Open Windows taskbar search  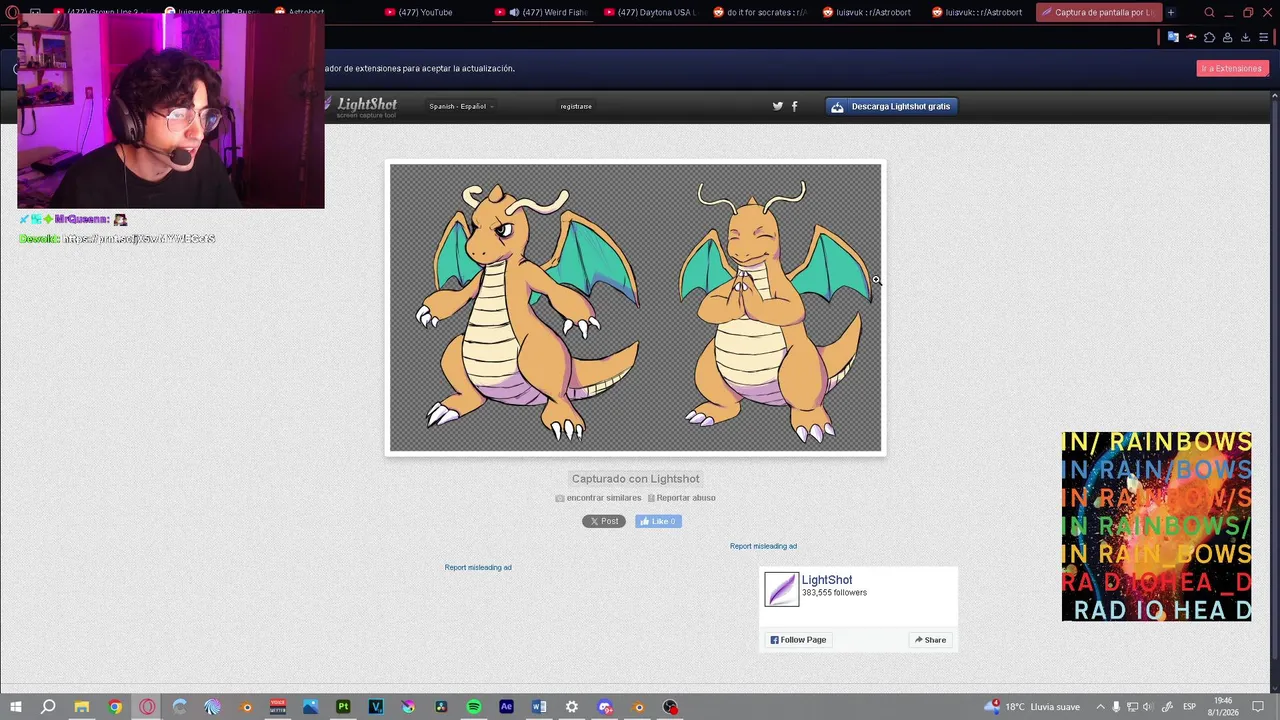pos(48,707)
